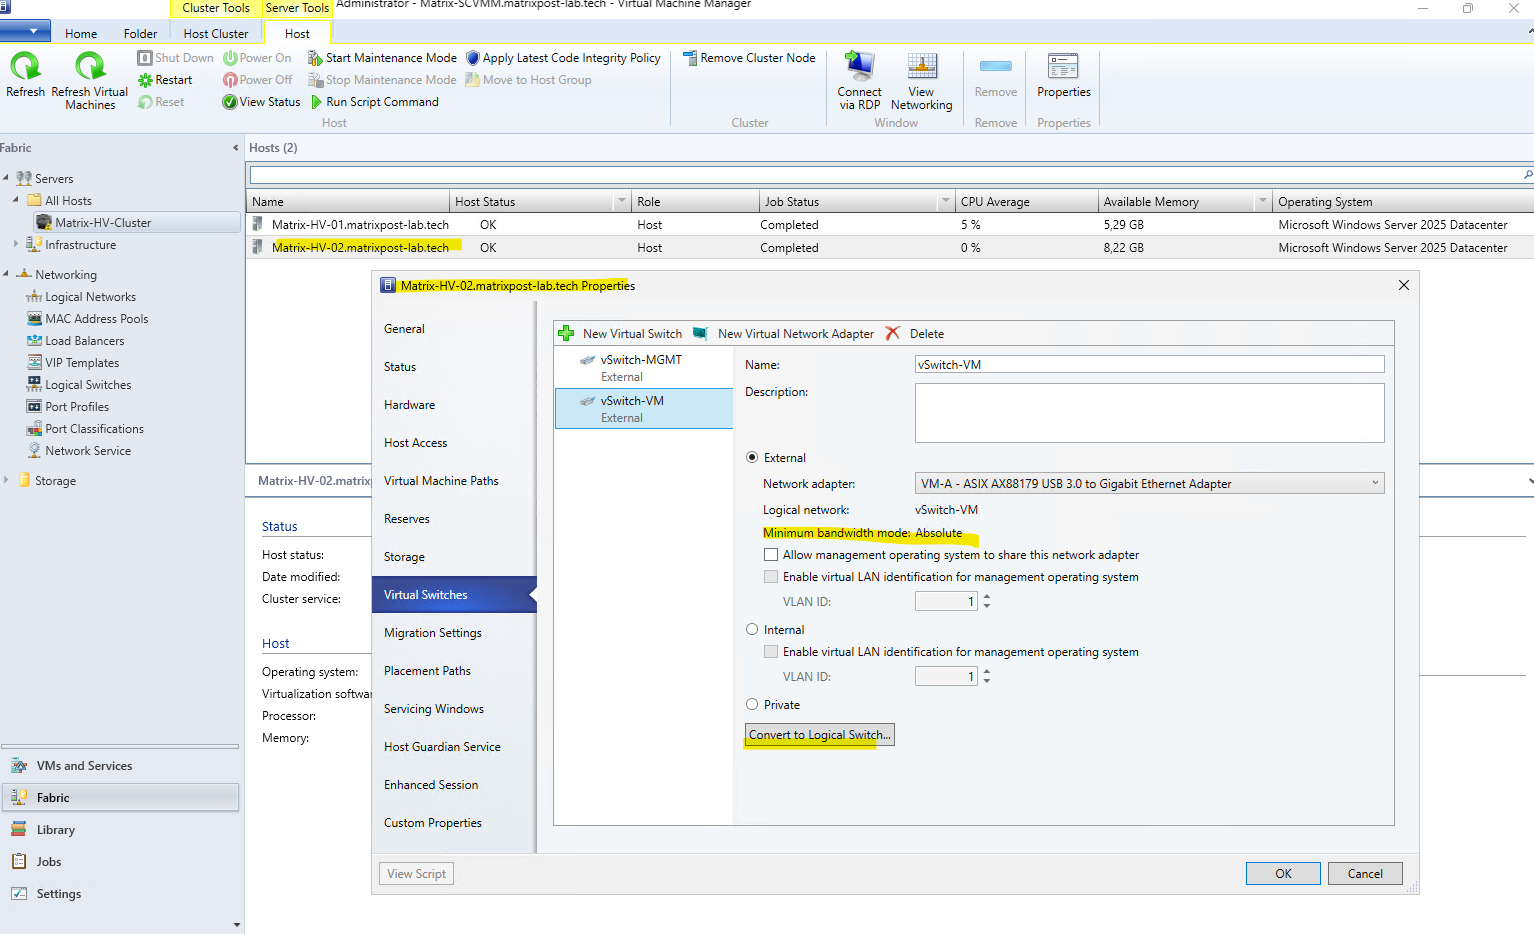Delete the selected virtual switch

click(915, 334)
